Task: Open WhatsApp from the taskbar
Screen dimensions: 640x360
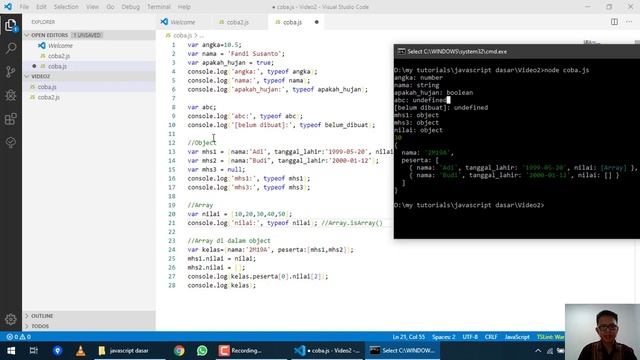Action: coord(202,351)
